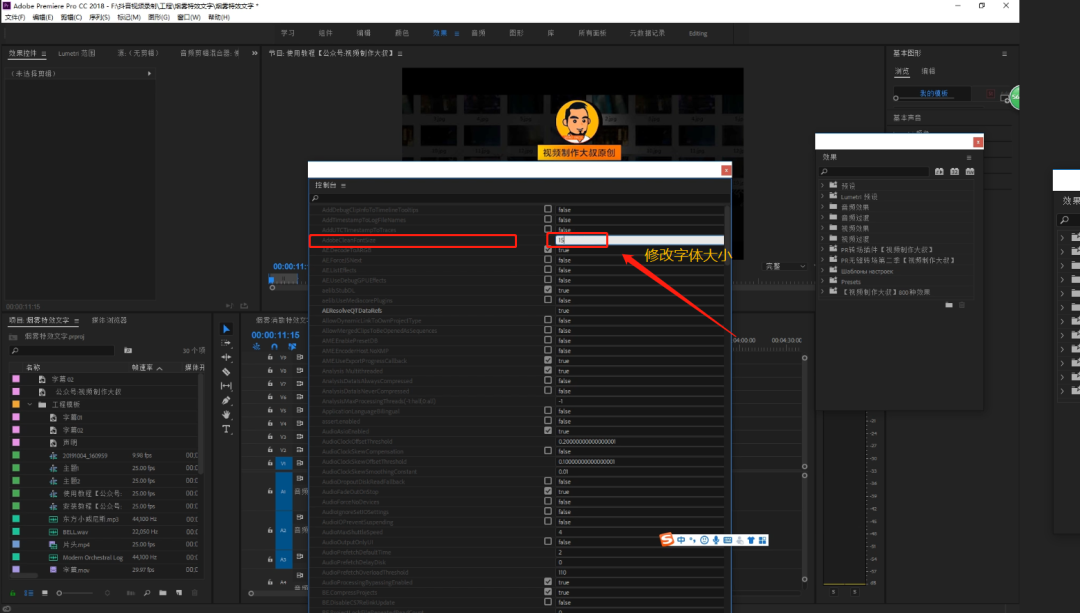Image resolution: width=1080 pixels, height=613 pixels.
Task: Select the Pen tool
Action: (226, 401)
